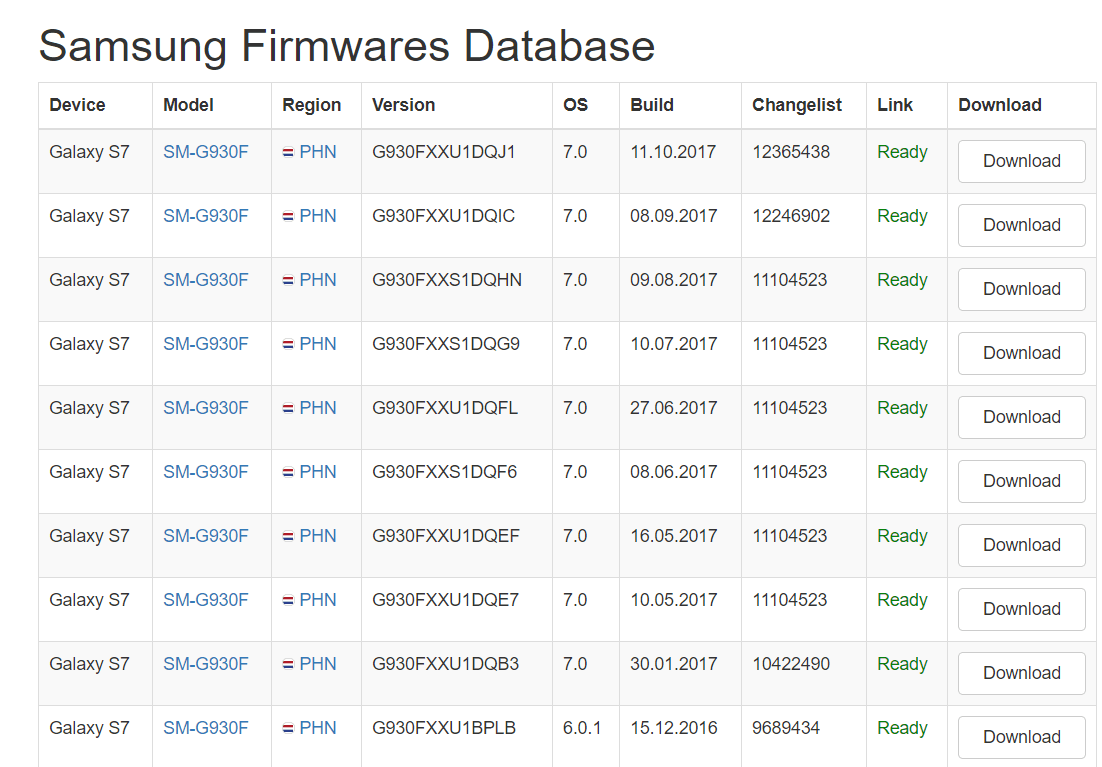The image size is (1102, 767).
Task: Download the G930FXXU1DQE7 firmware
Action: [x=1021, y=609]
